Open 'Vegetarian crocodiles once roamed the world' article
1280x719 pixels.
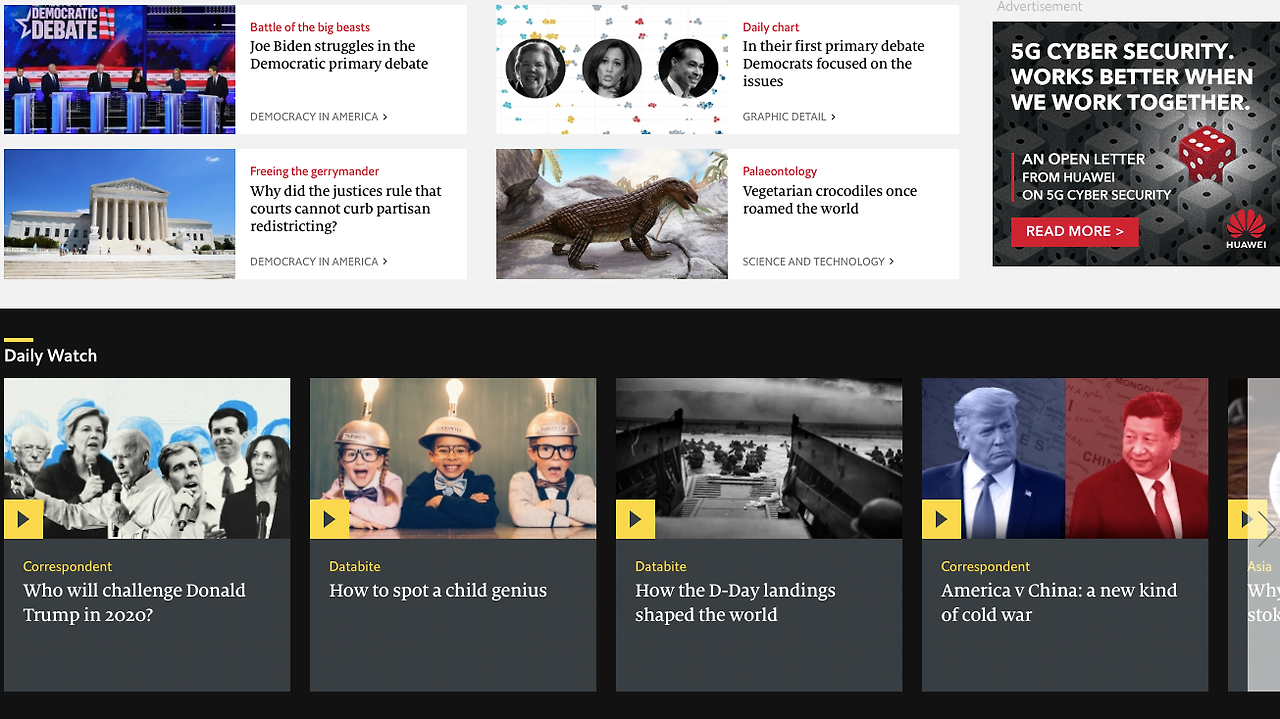[x=830, y=200]
